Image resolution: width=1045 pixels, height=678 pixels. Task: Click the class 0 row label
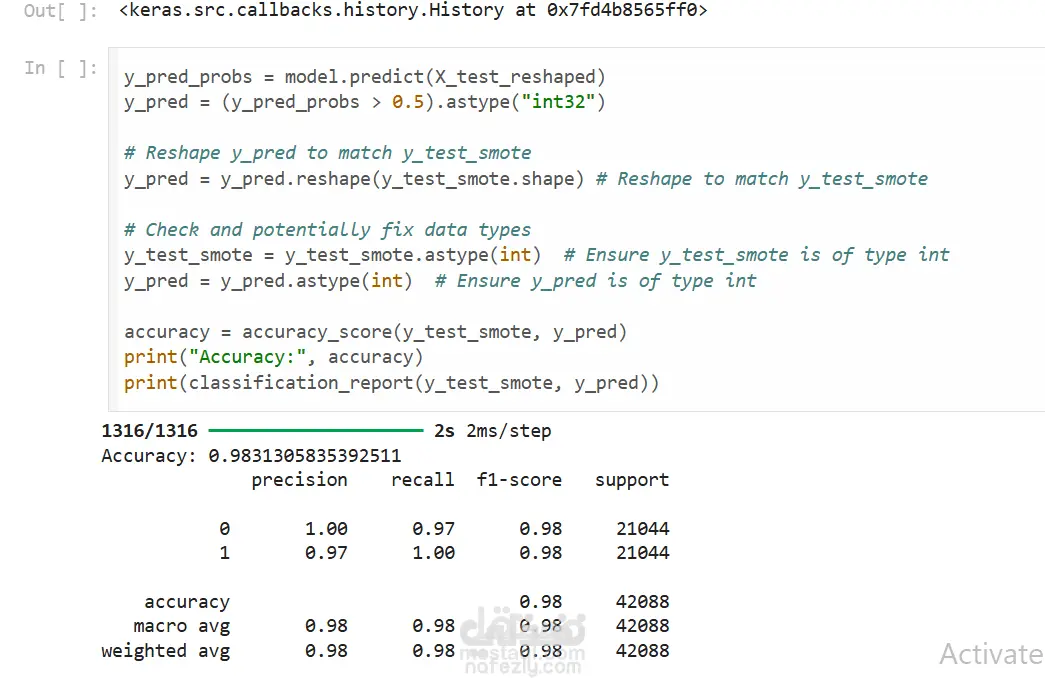(225, 529)
